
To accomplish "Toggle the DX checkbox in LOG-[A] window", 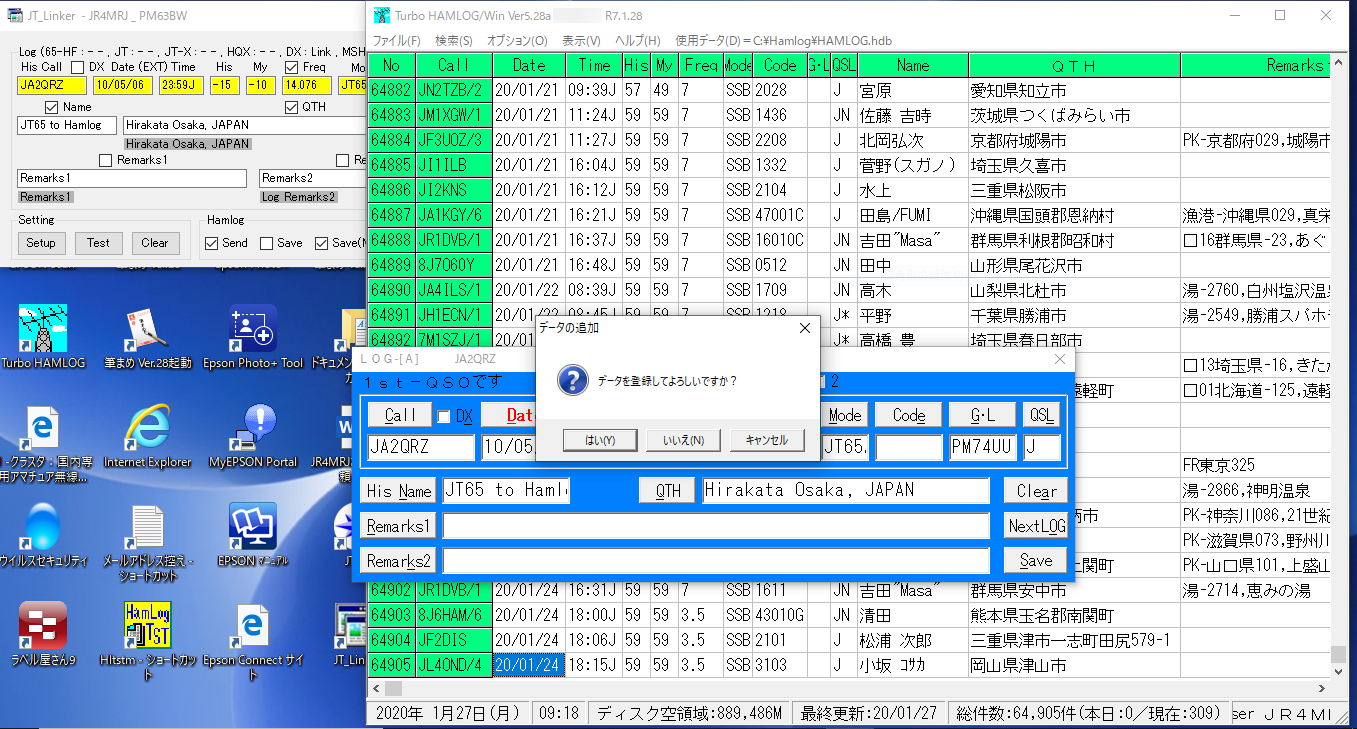I will point(444,416).
